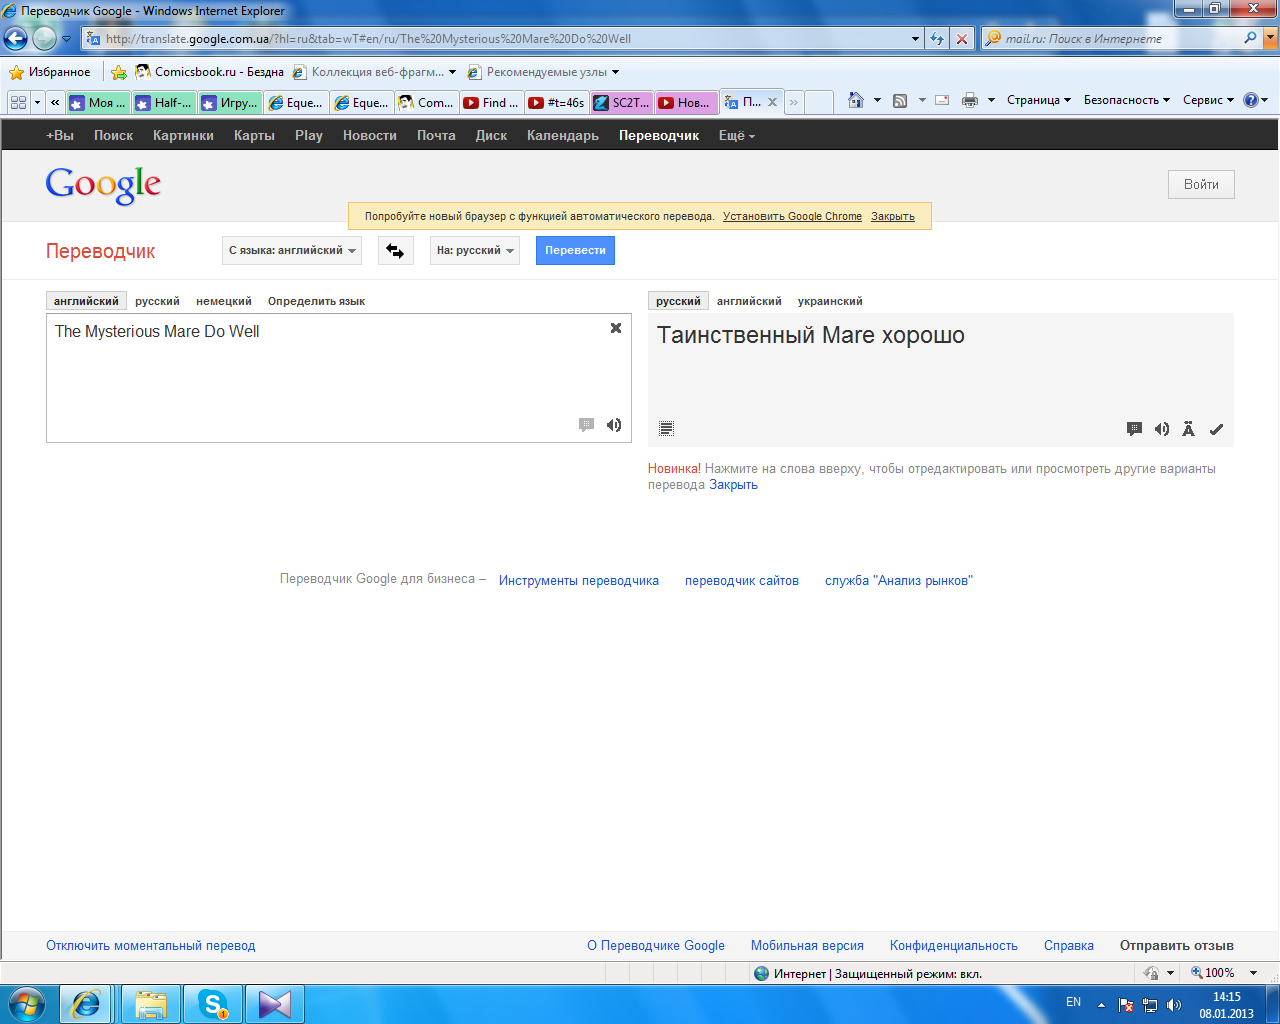Open Инструменты переводчика link

point(579,580)
